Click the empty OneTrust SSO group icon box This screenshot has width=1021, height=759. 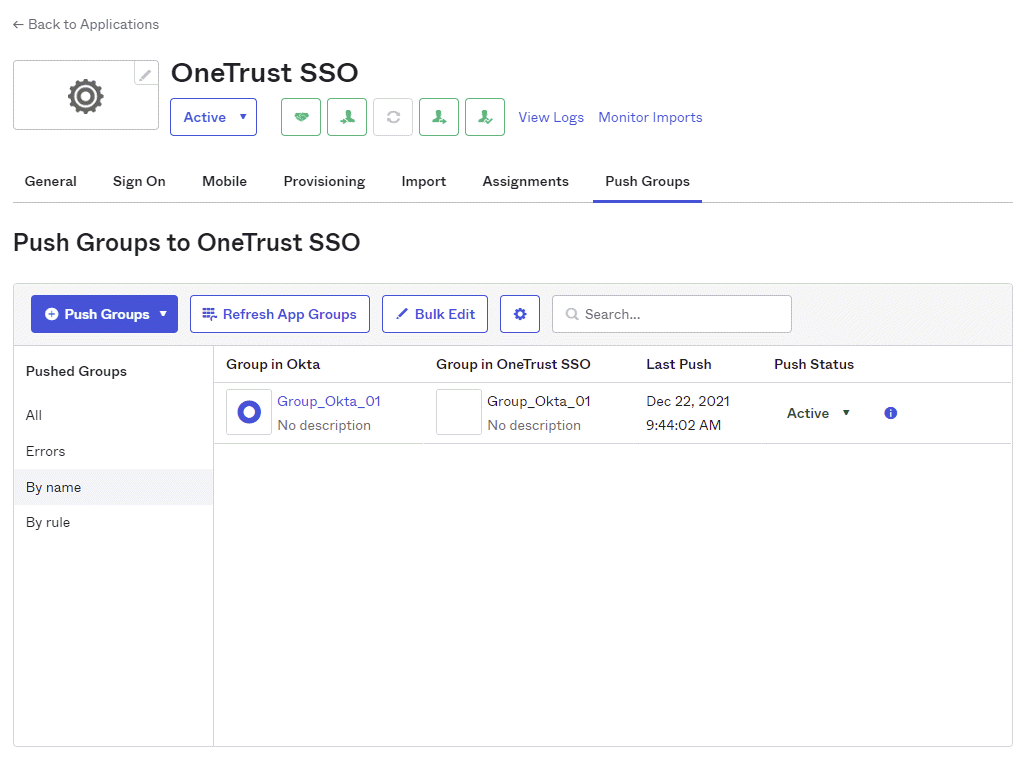(x=458, y=412)
